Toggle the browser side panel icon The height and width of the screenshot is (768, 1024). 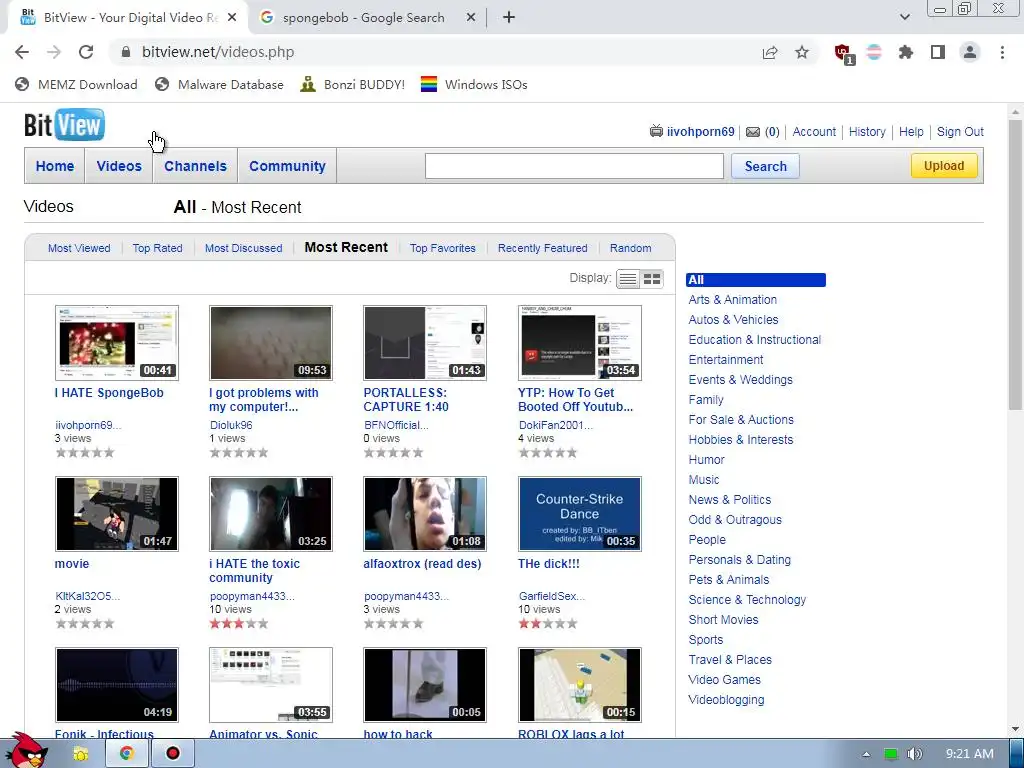coord(938,52)
